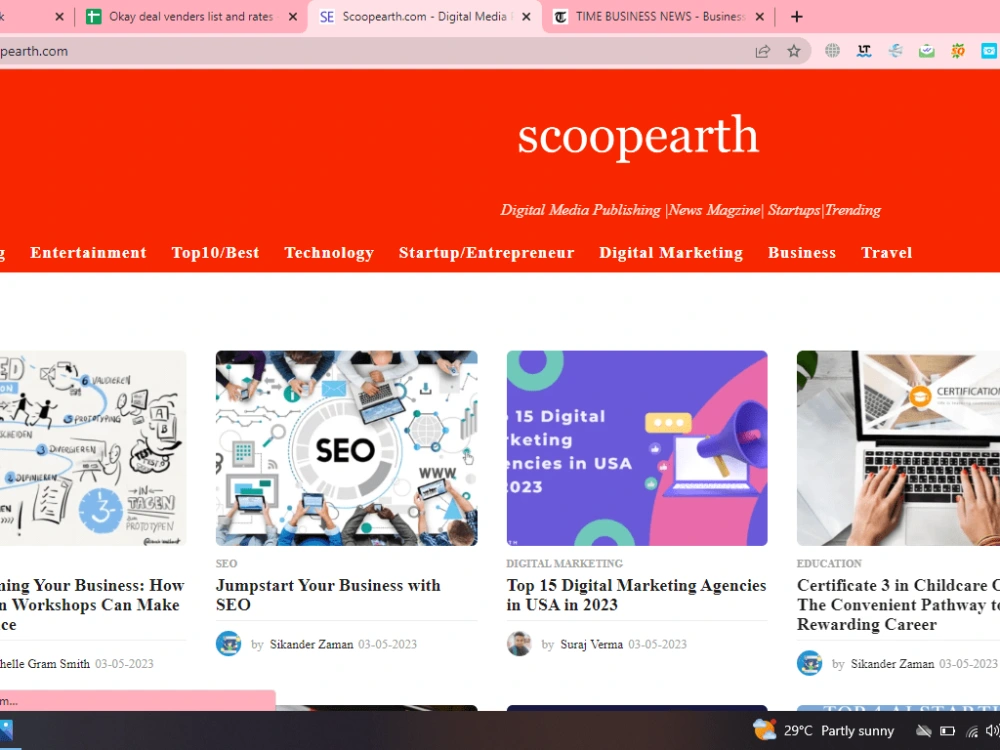Open author Sikander Zaman under SEO article
The height and width of the screenshot is (750, 1000).
(x=311, y=645)
